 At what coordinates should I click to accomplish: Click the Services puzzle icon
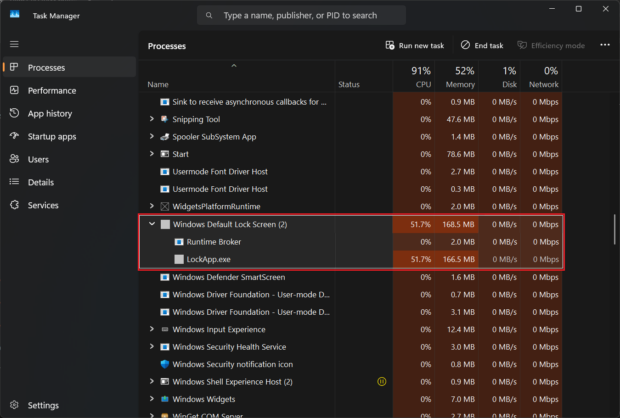click(14, 205)
